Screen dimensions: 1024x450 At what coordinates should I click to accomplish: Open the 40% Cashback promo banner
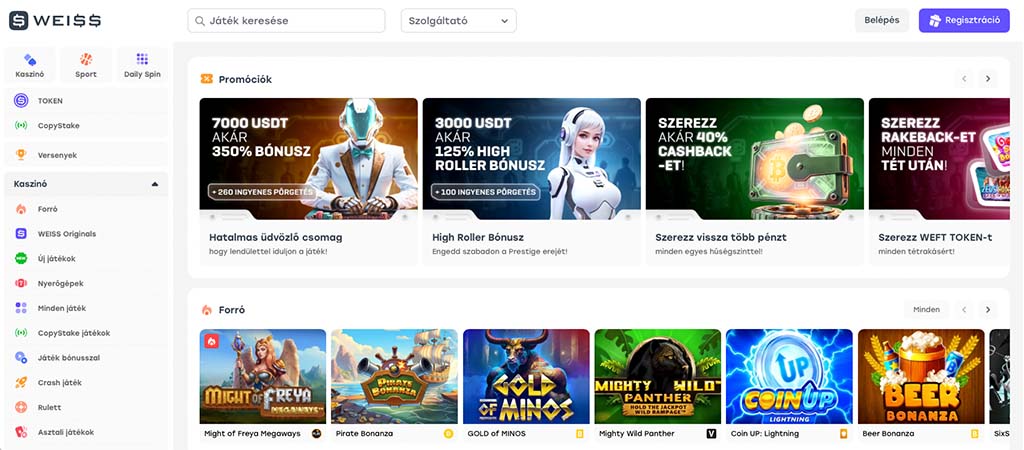click(x=754, y=159)
